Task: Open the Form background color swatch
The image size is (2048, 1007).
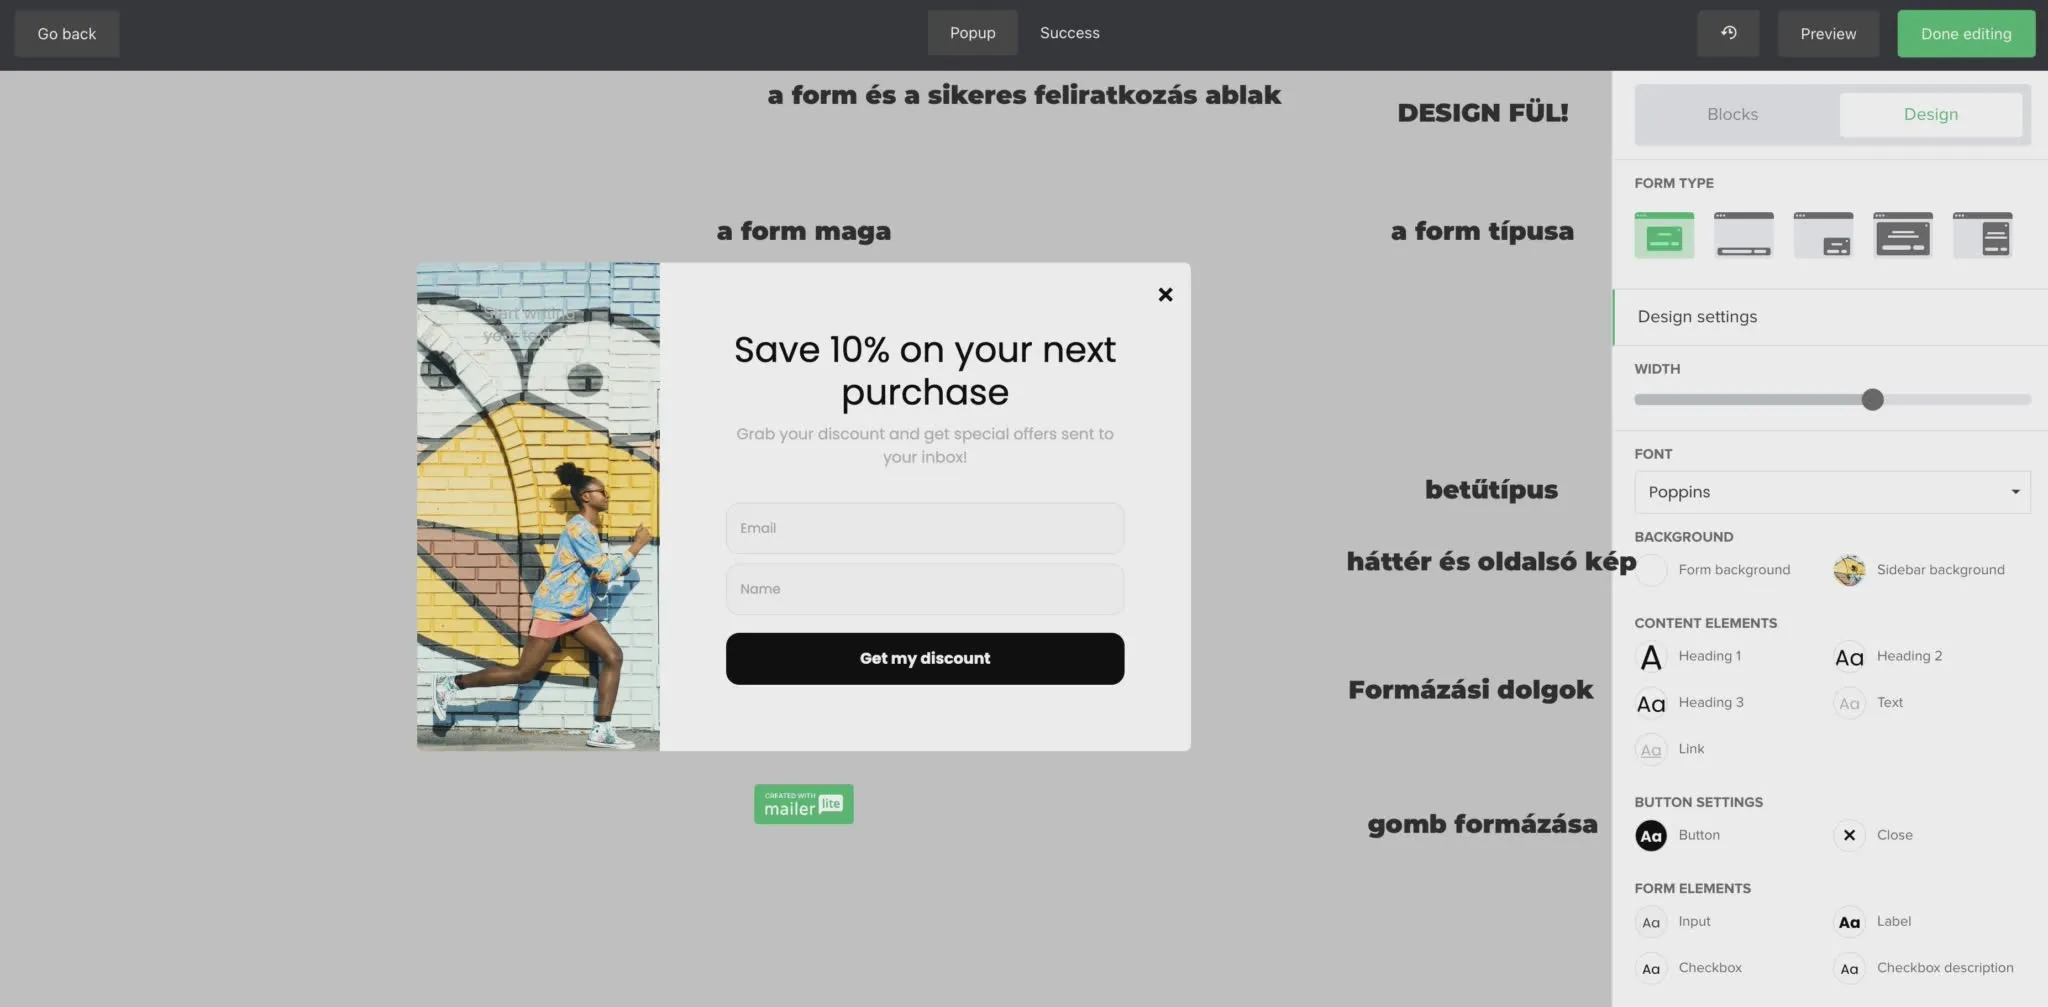Action: (x=1651, y=570)
